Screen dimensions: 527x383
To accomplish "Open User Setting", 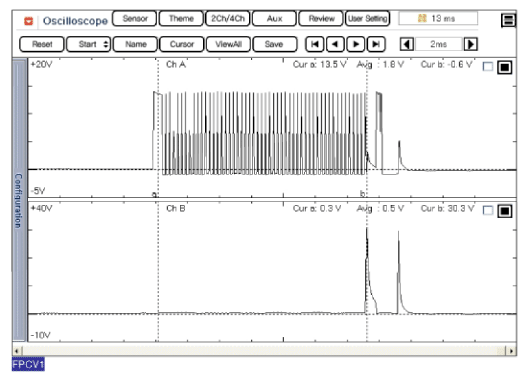I will pos(367,18).
